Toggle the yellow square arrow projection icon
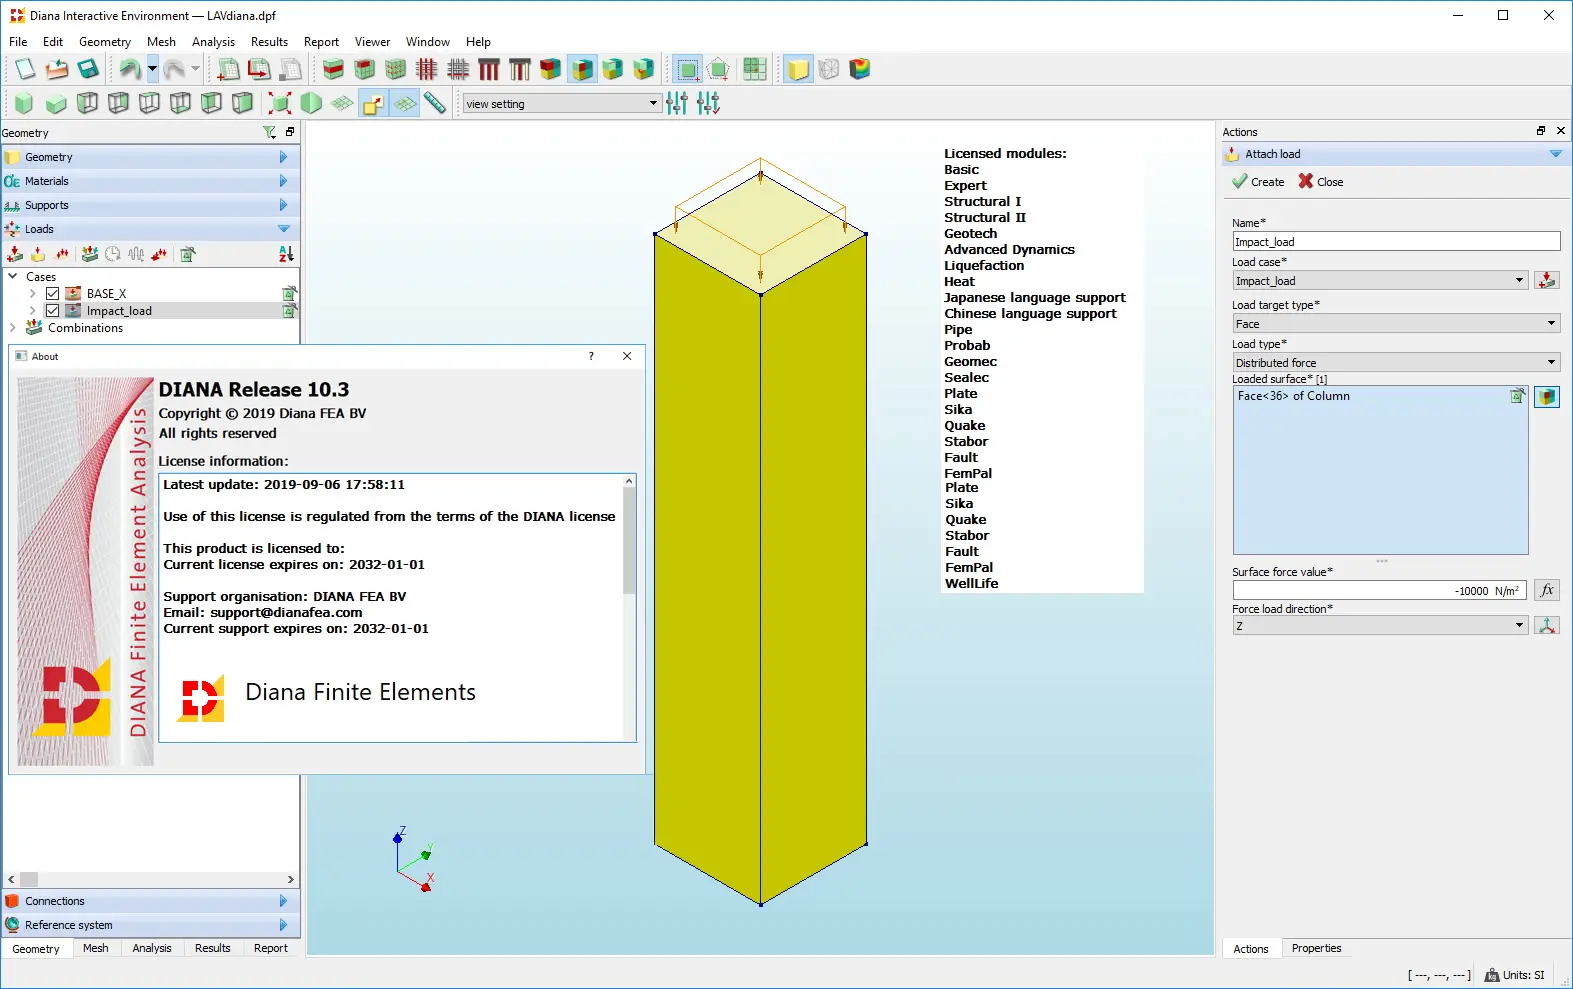Viewport: 1573px width, 989px height. click(373, 103)
